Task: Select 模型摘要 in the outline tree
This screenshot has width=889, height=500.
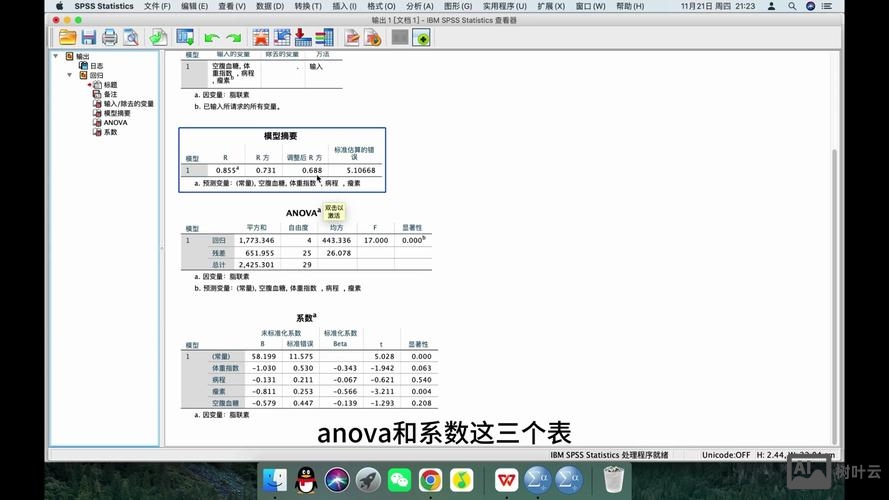Action: (117, 113)
